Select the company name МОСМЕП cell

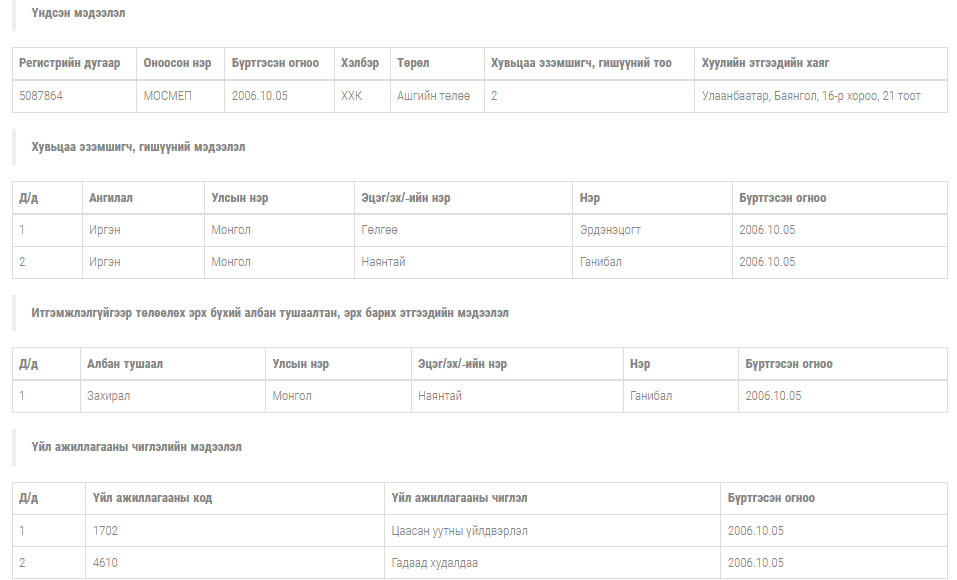(167, 96)
